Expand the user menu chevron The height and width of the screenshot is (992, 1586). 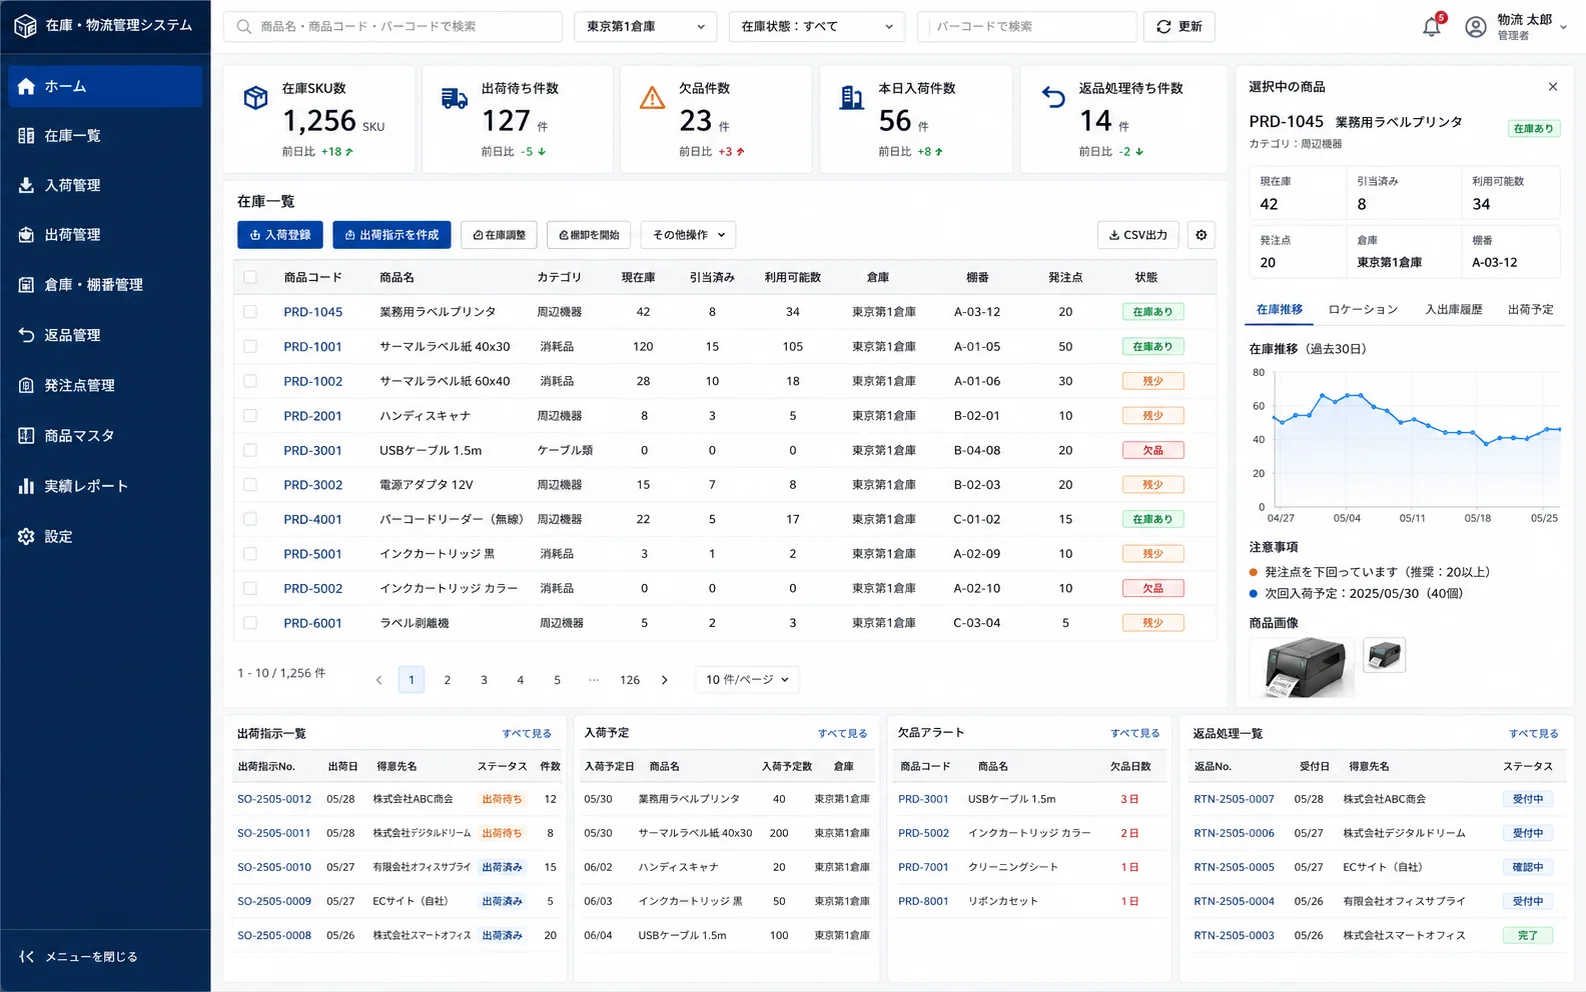coord(1563,26)
